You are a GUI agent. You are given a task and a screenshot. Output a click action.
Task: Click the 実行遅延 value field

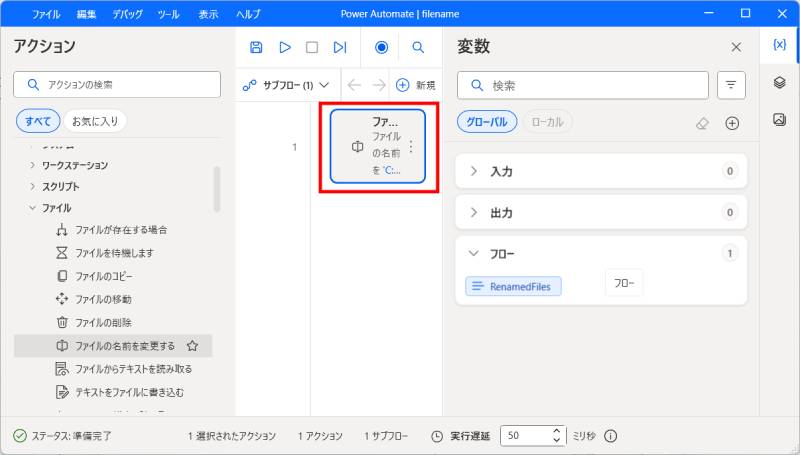526,436
